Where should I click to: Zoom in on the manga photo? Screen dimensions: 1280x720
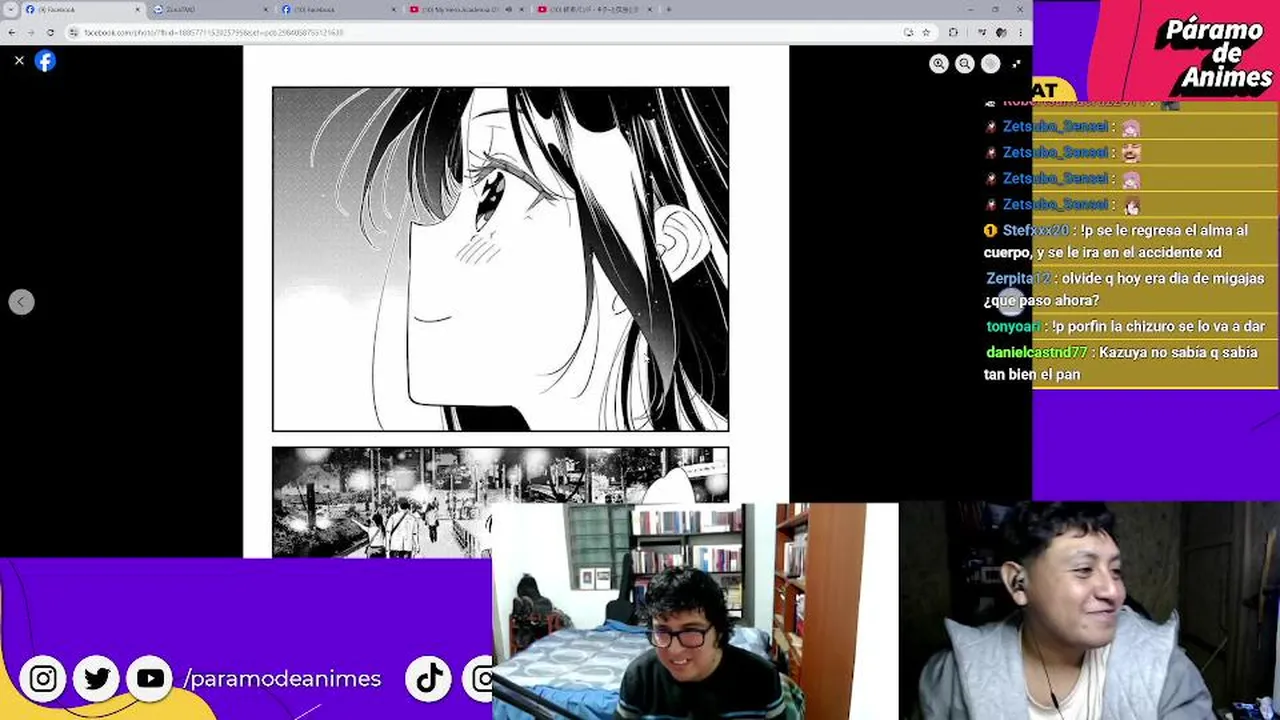[938, 64]
